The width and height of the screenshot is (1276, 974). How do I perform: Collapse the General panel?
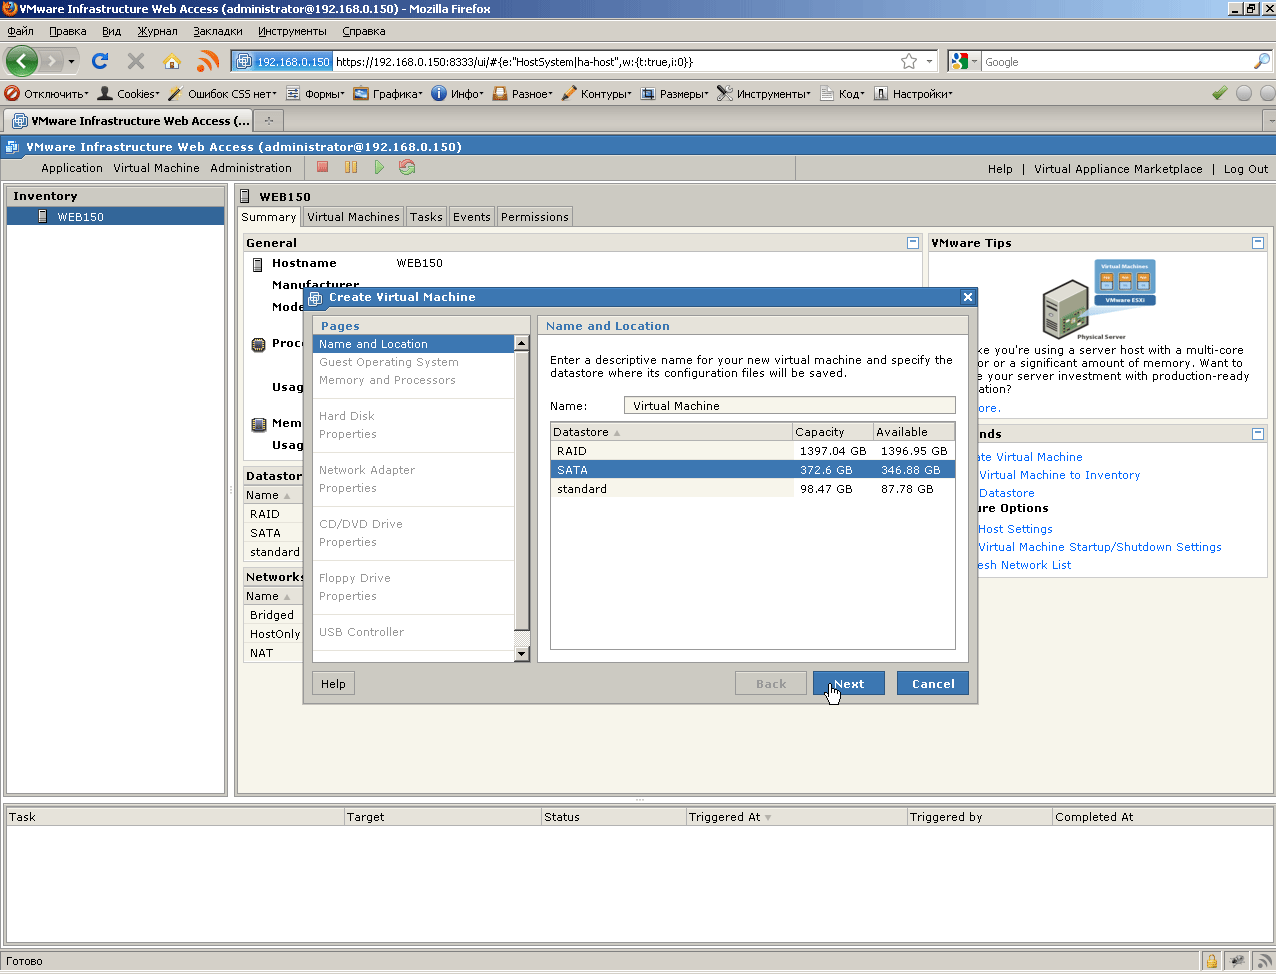[x=912, y=243]
